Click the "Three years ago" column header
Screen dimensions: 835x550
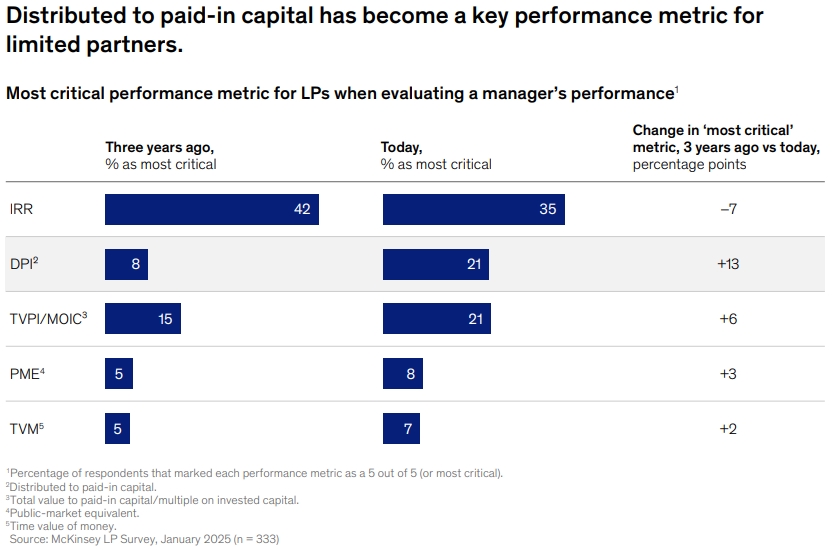pos(160,155)
